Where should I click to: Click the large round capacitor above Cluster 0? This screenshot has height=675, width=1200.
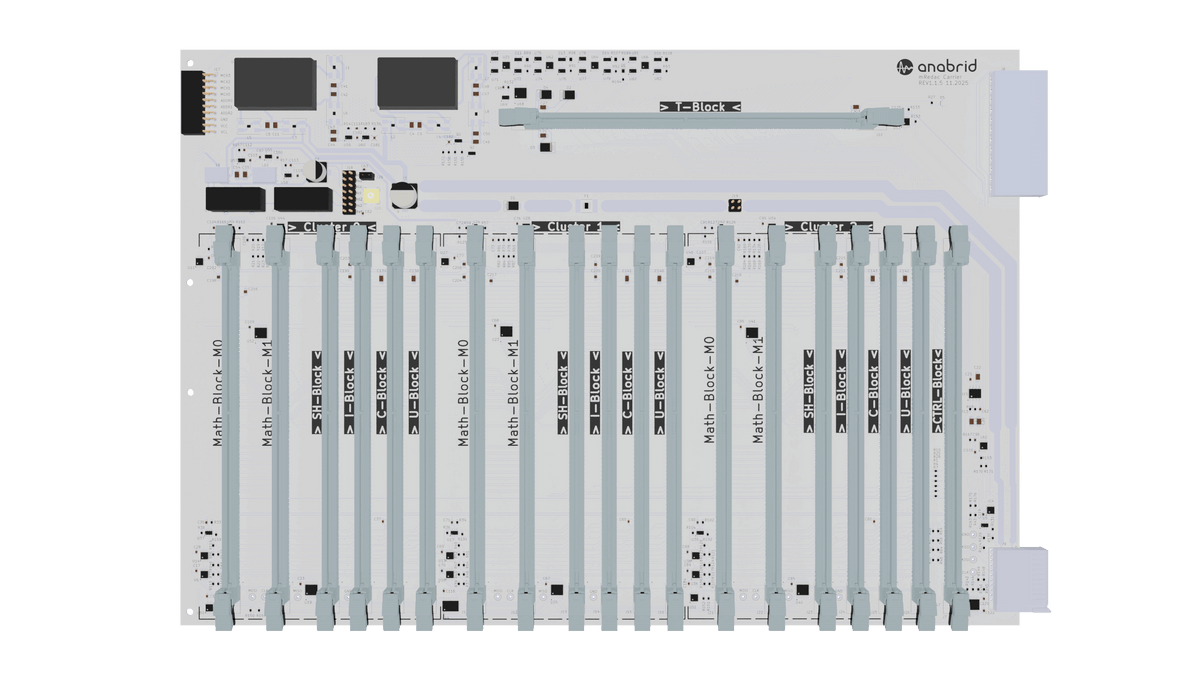pyautogui.click(x=404, y=194)
